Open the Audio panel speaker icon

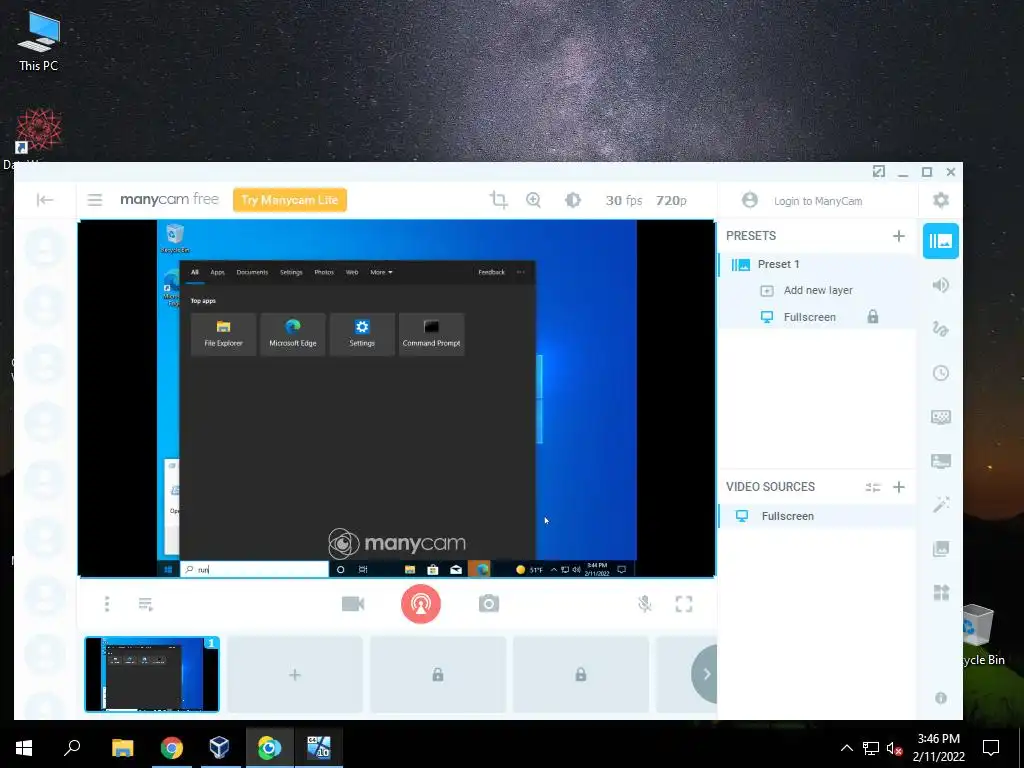point(941,285)
